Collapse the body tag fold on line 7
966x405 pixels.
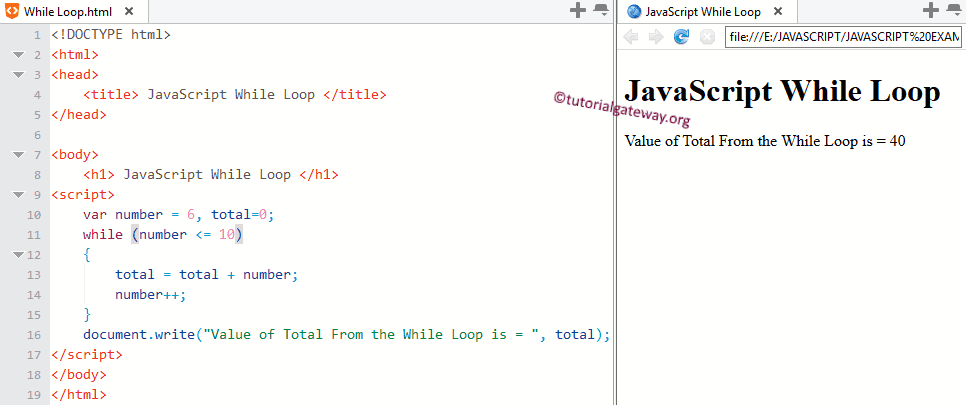(x=18, y=155)
